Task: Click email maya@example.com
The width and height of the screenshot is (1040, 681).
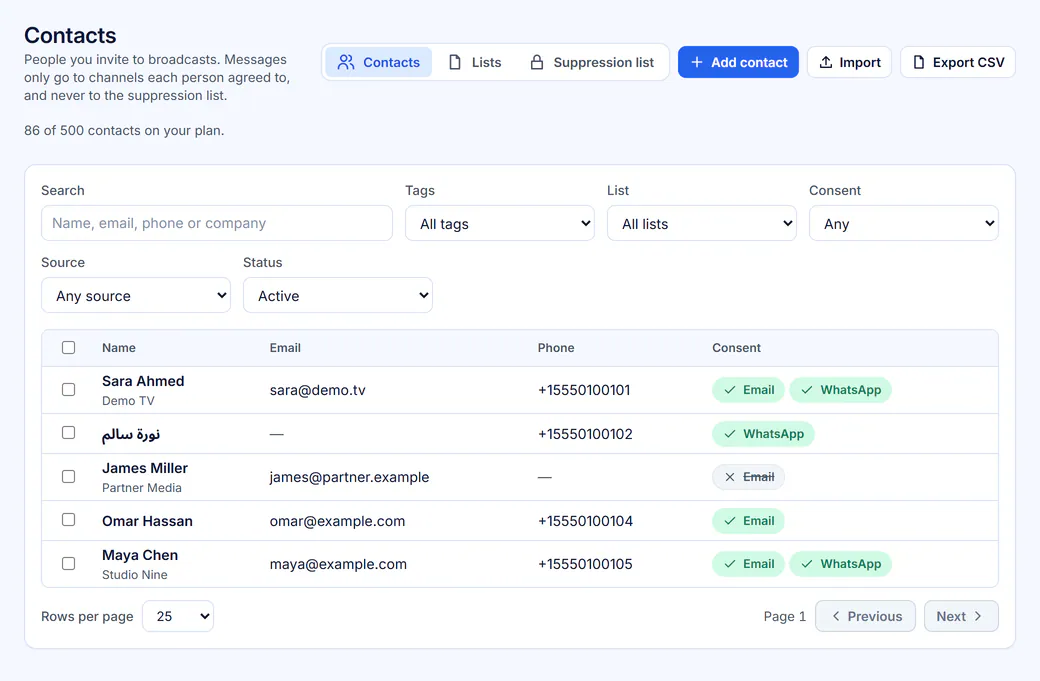Action: pyautogui.click(x=338, y=564)
